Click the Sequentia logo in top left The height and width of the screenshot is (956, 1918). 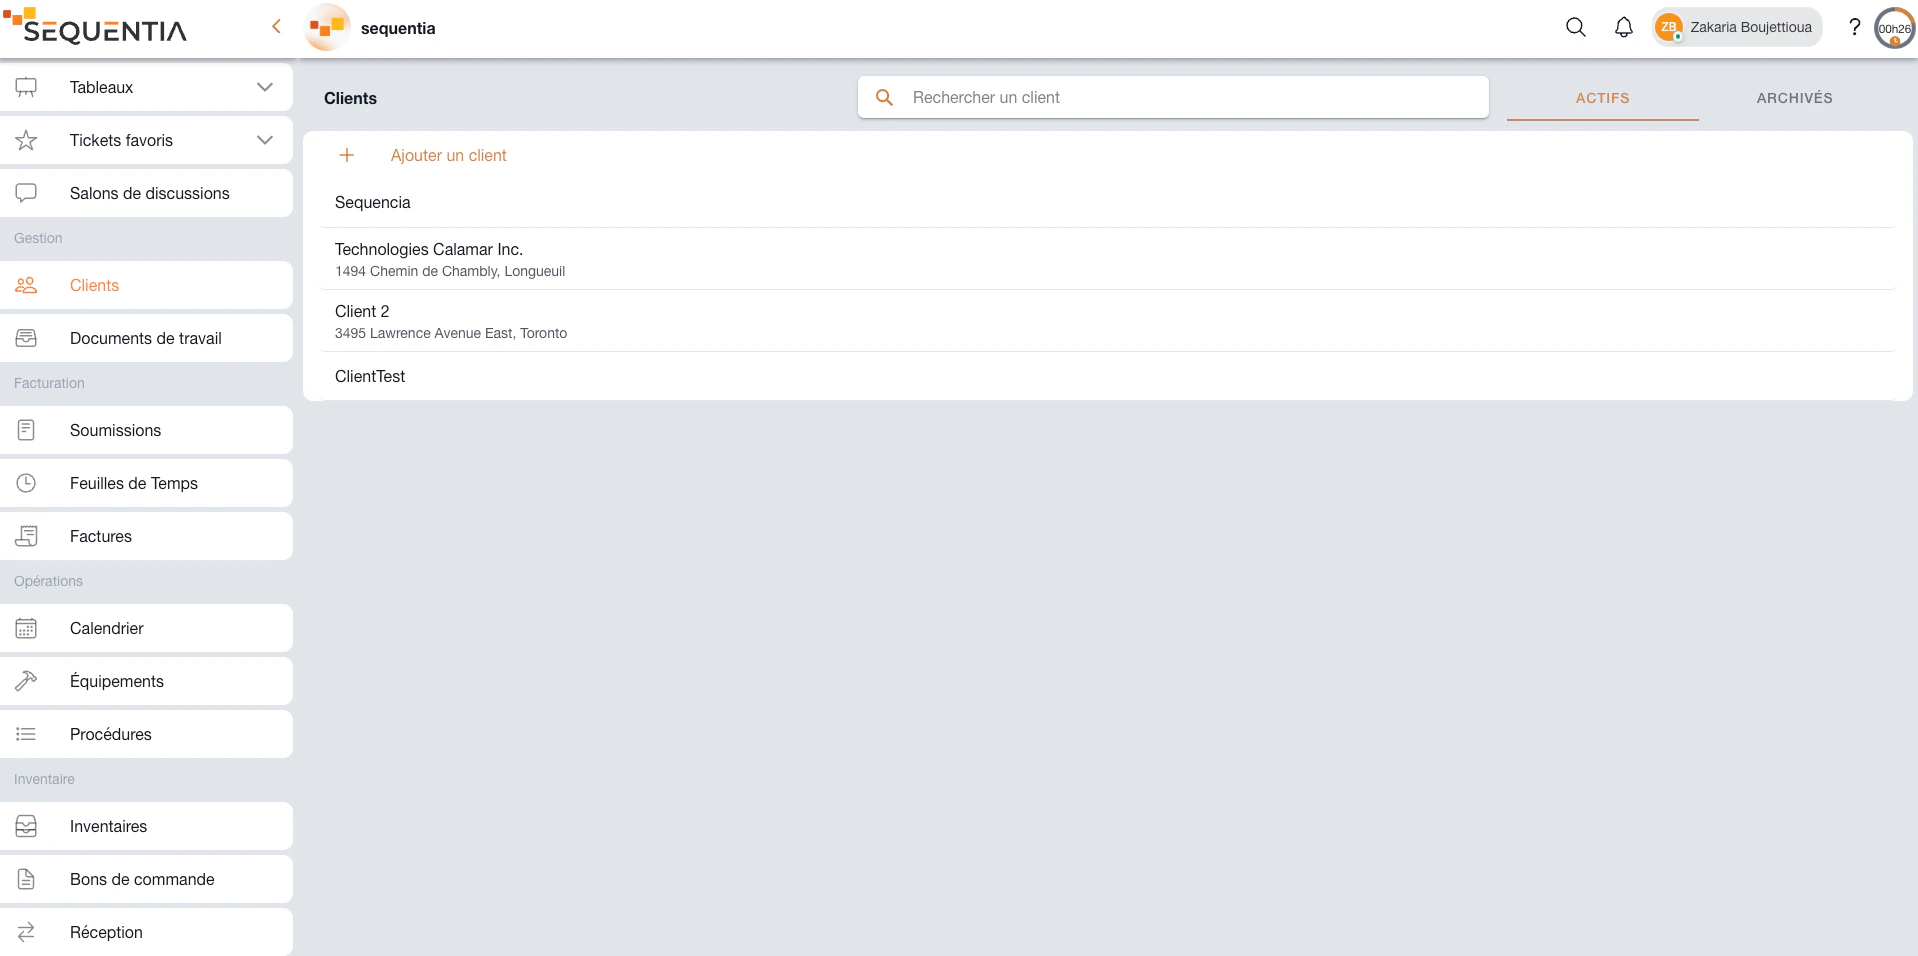pyautogui.click(x=95, y=26)
